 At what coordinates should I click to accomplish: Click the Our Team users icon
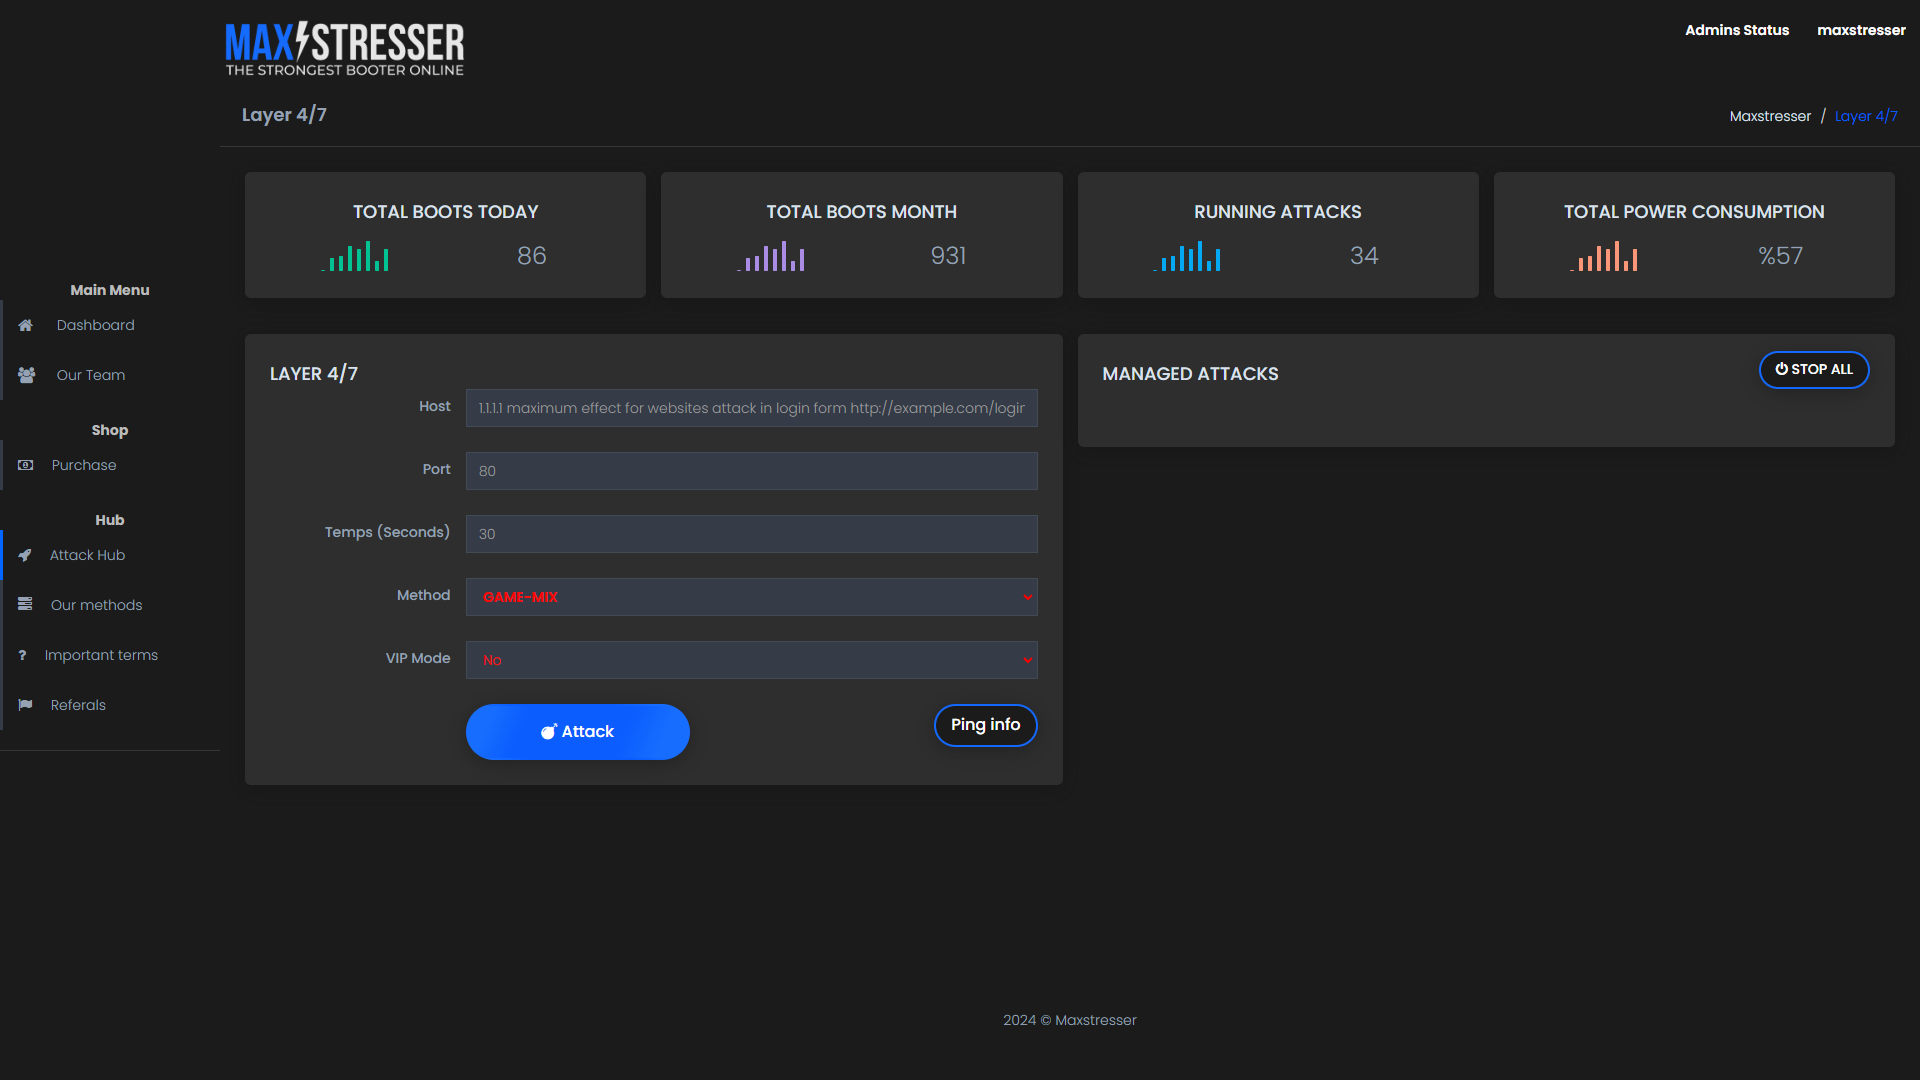tap(24, 375)
